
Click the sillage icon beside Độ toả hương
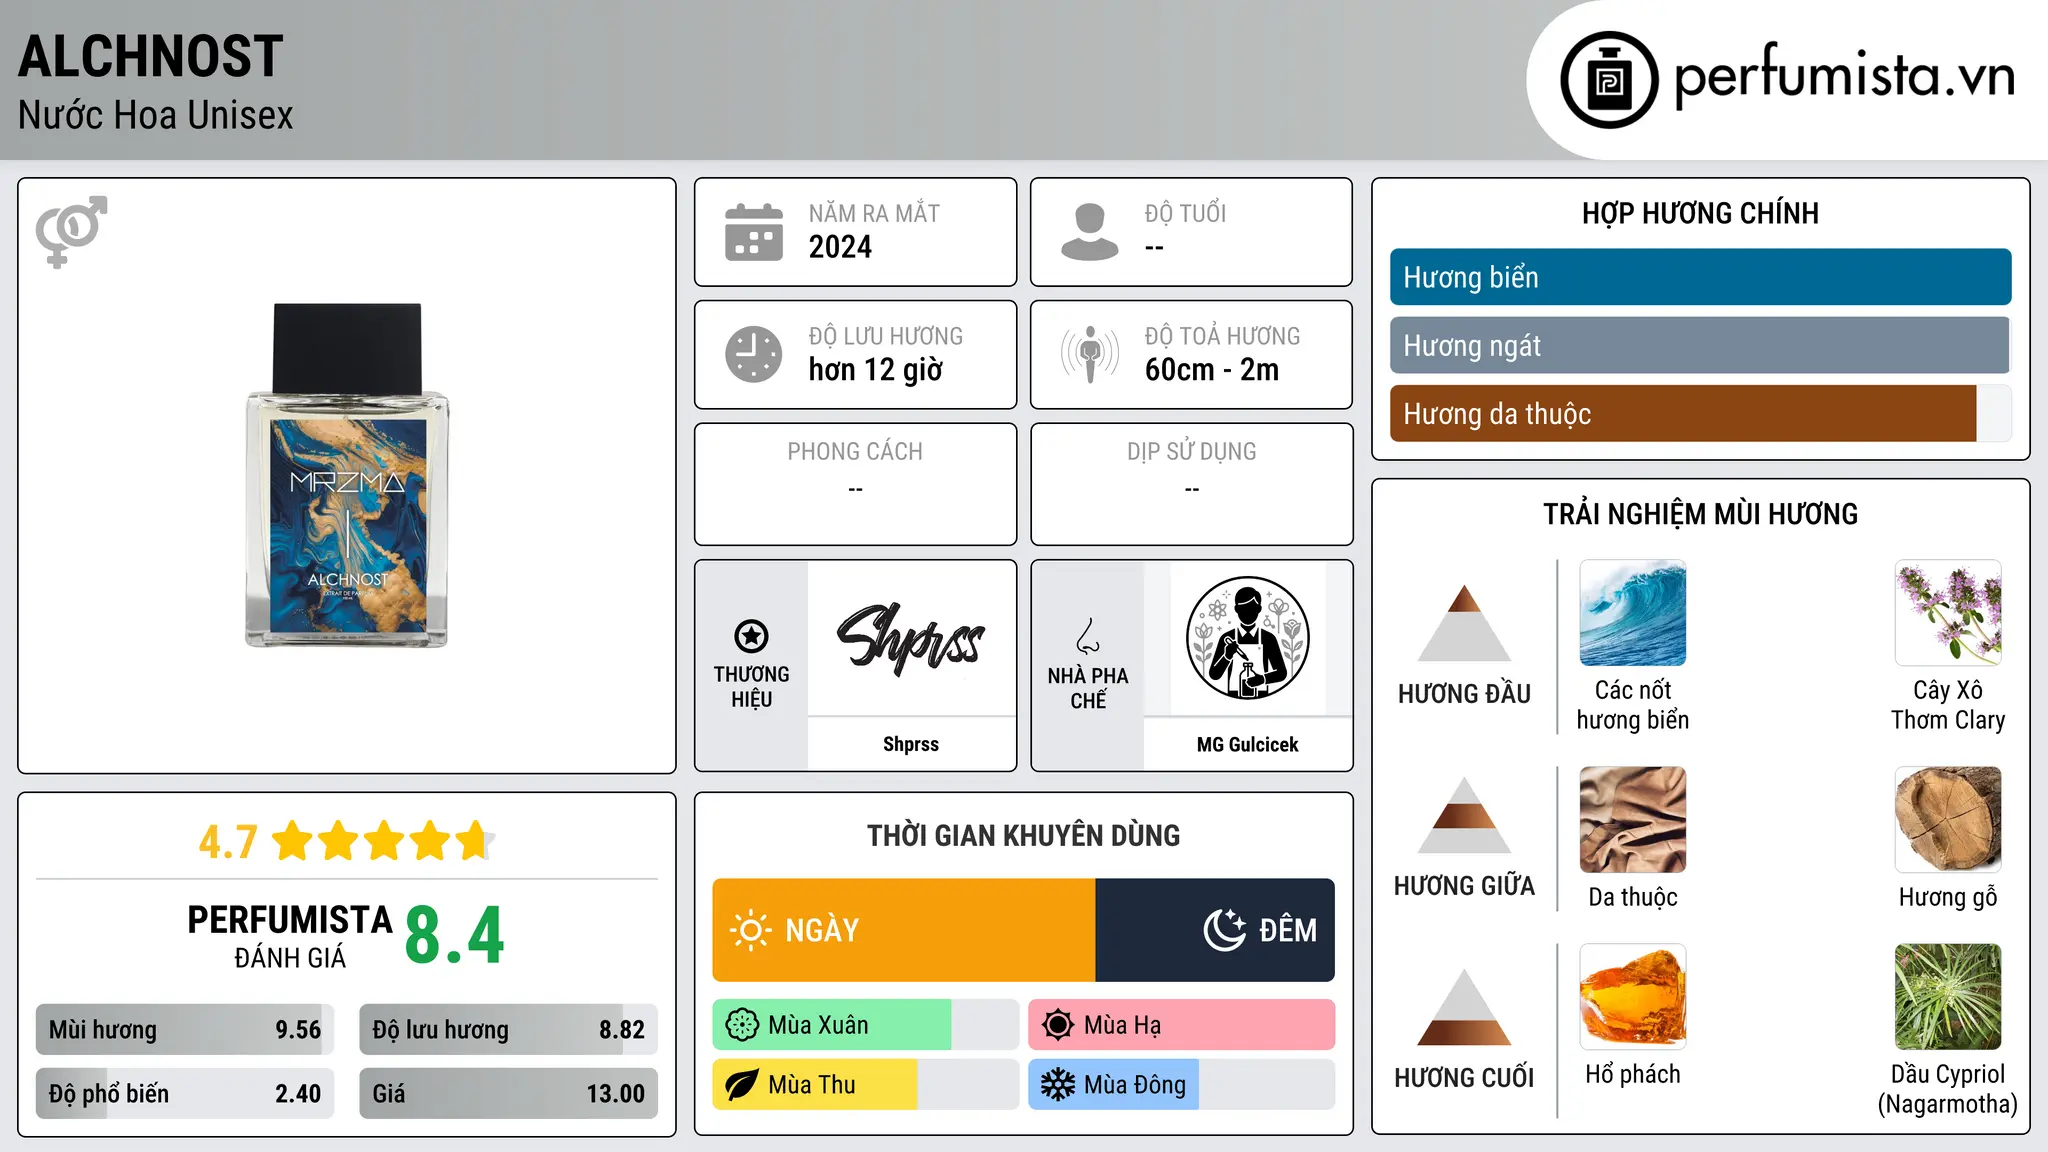[x=1090, y=354]
